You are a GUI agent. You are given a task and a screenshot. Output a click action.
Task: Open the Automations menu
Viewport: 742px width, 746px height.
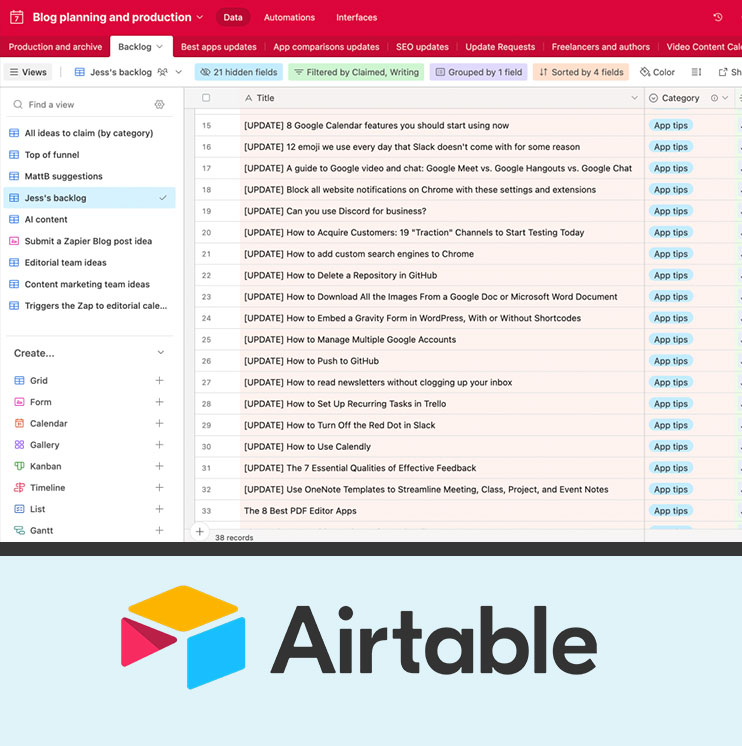[x=289, y=17]
